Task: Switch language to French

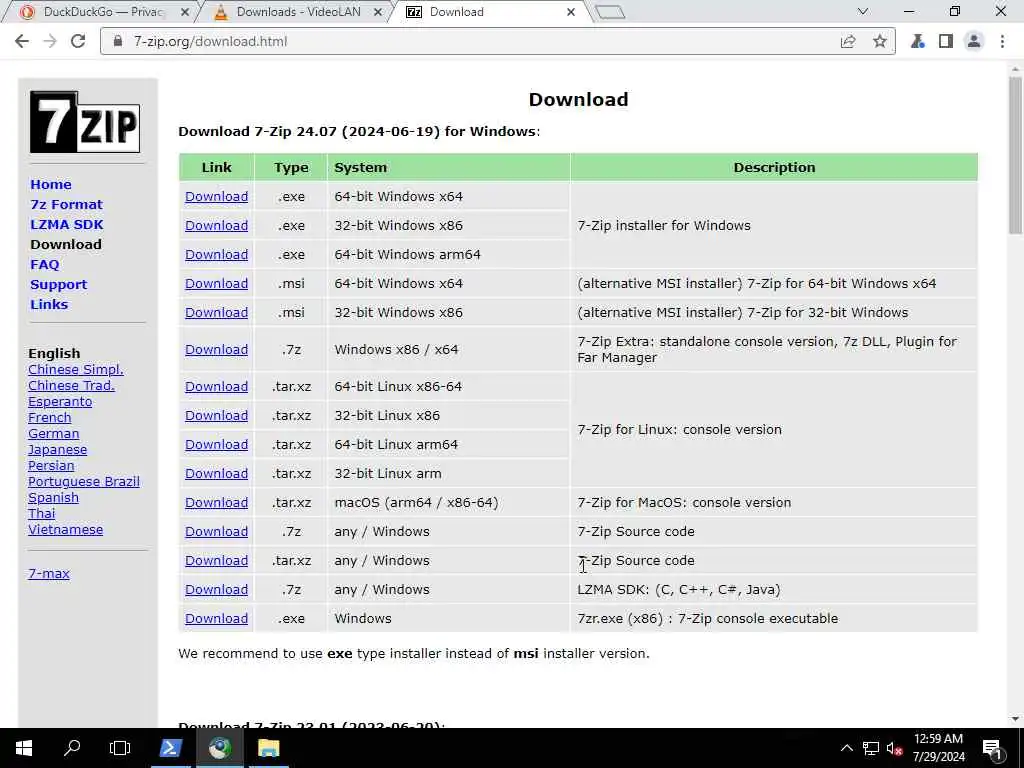Action: [x=50, y=417]
